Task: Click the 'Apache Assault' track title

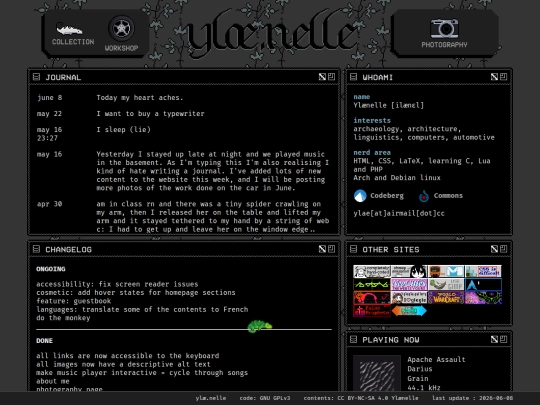Action: pyautogui.click(x=436, y=360)
